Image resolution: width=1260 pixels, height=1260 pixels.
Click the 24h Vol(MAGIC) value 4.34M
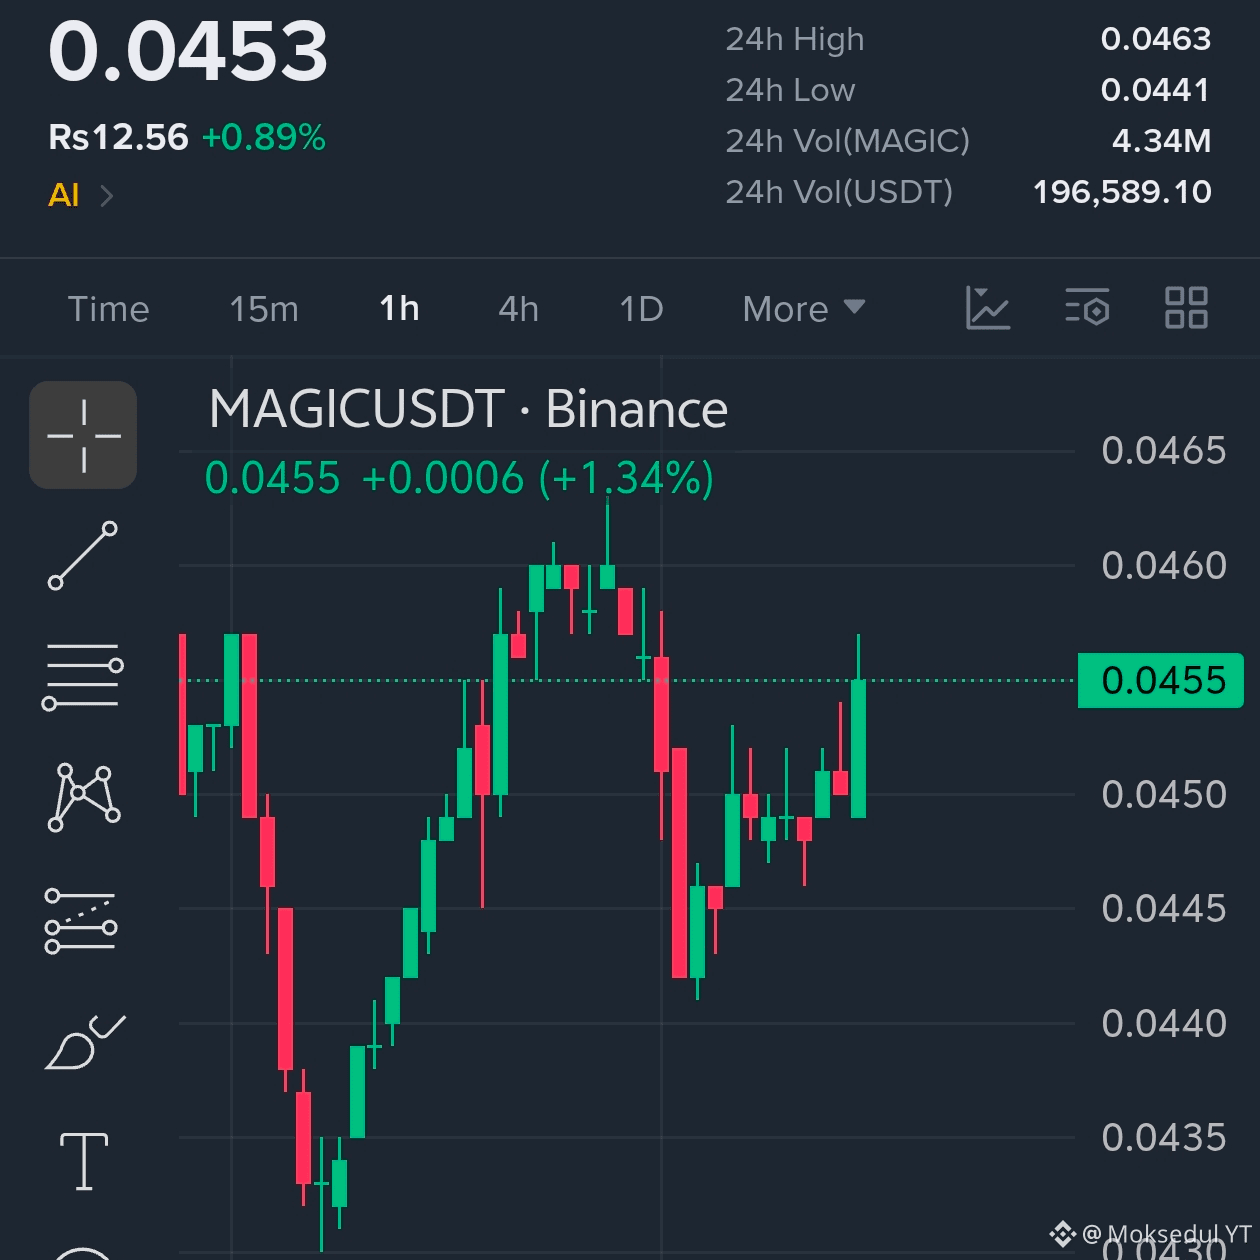coord(1162,141)
